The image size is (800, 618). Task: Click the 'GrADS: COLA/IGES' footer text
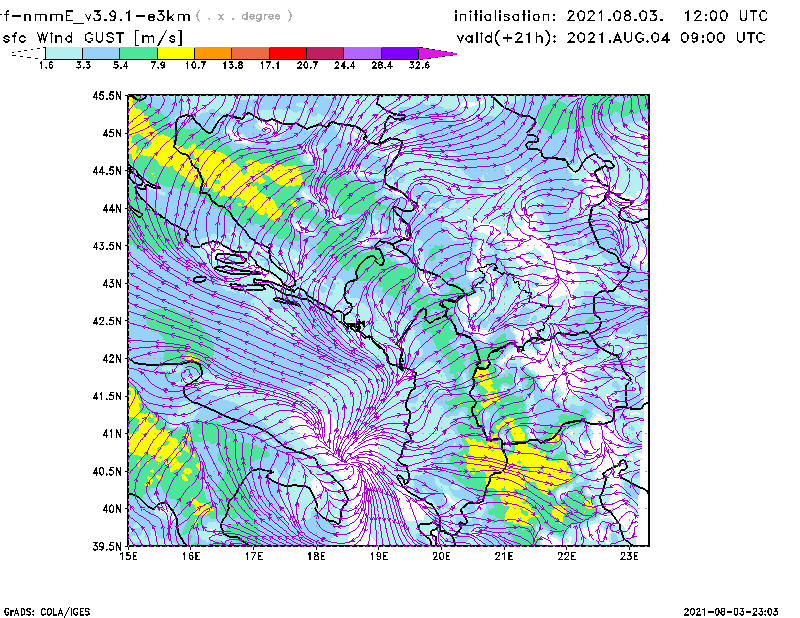pyautogui.click(x=47, y=612)
